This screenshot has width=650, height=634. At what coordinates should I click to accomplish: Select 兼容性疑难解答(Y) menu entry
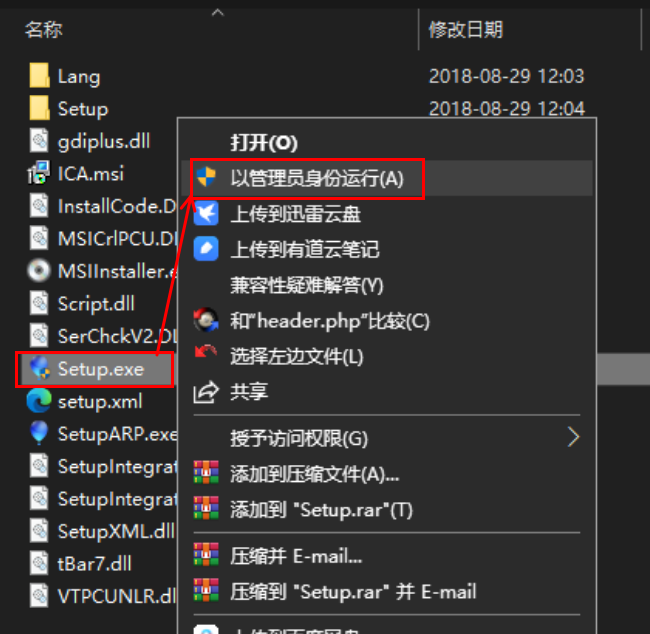(307, 285)
